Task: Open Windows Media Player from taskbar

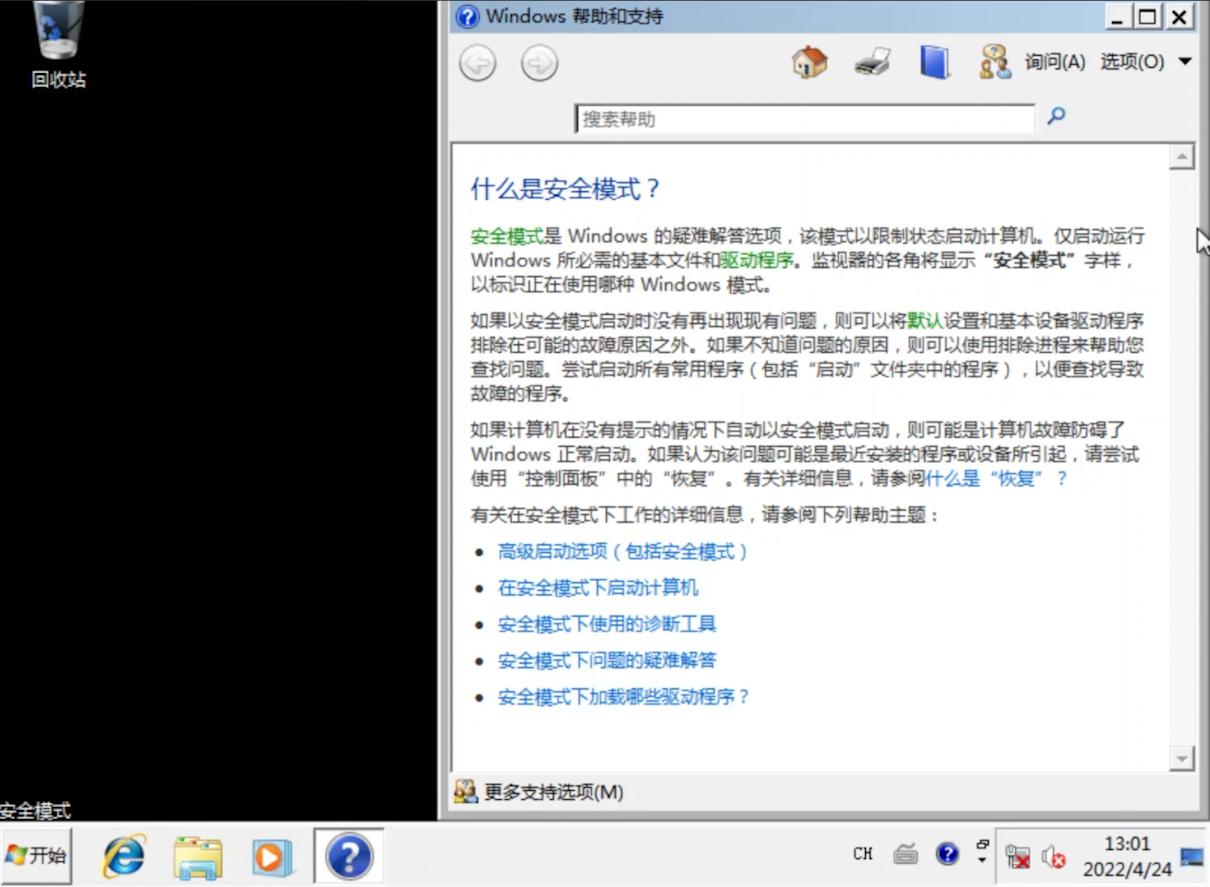Action: 273,856
